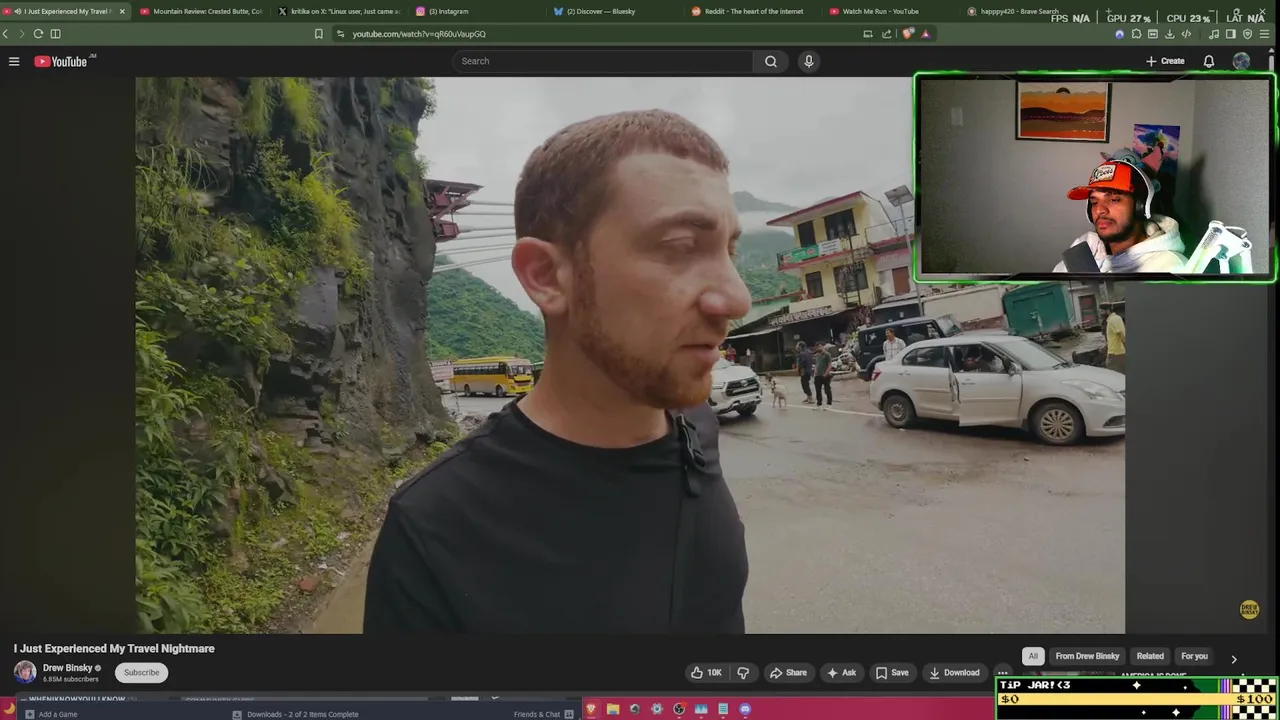Go forward in browser history
The image size is (1280, 720).
coord(21,33)
